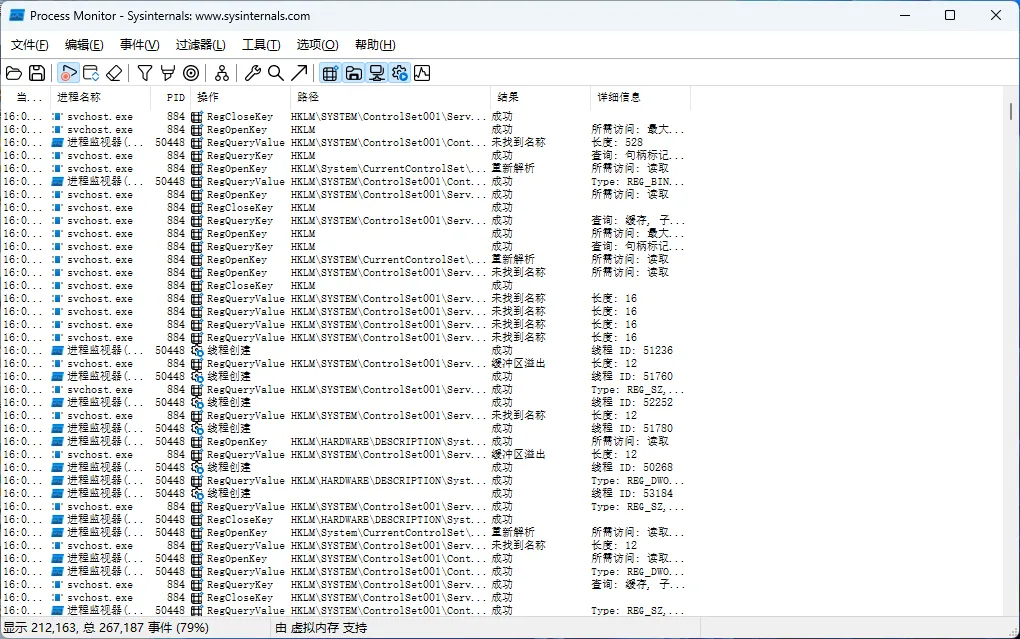1020x639 pixels.
Task: Select the cell 线程 ID: 51780
Action: 632,429
